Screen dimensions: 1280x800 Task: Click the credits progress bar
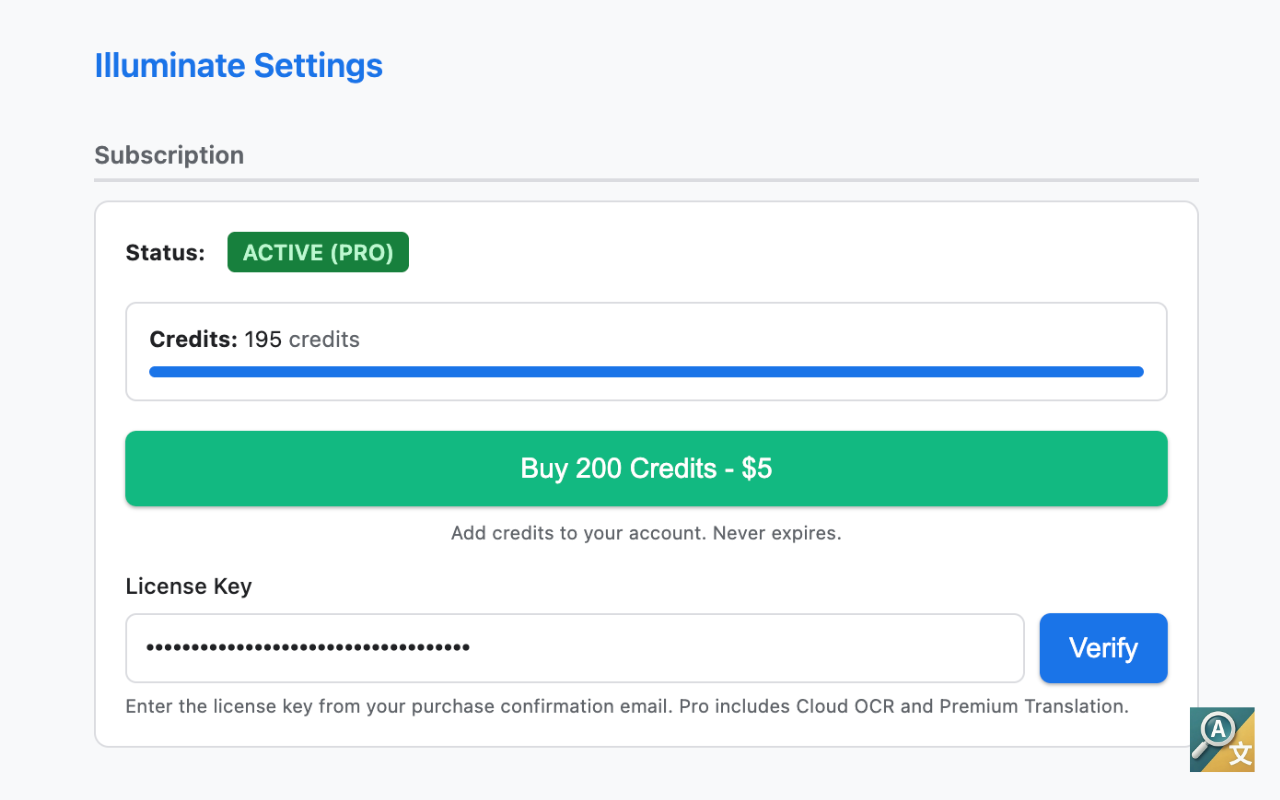click(x=646, y=371)
